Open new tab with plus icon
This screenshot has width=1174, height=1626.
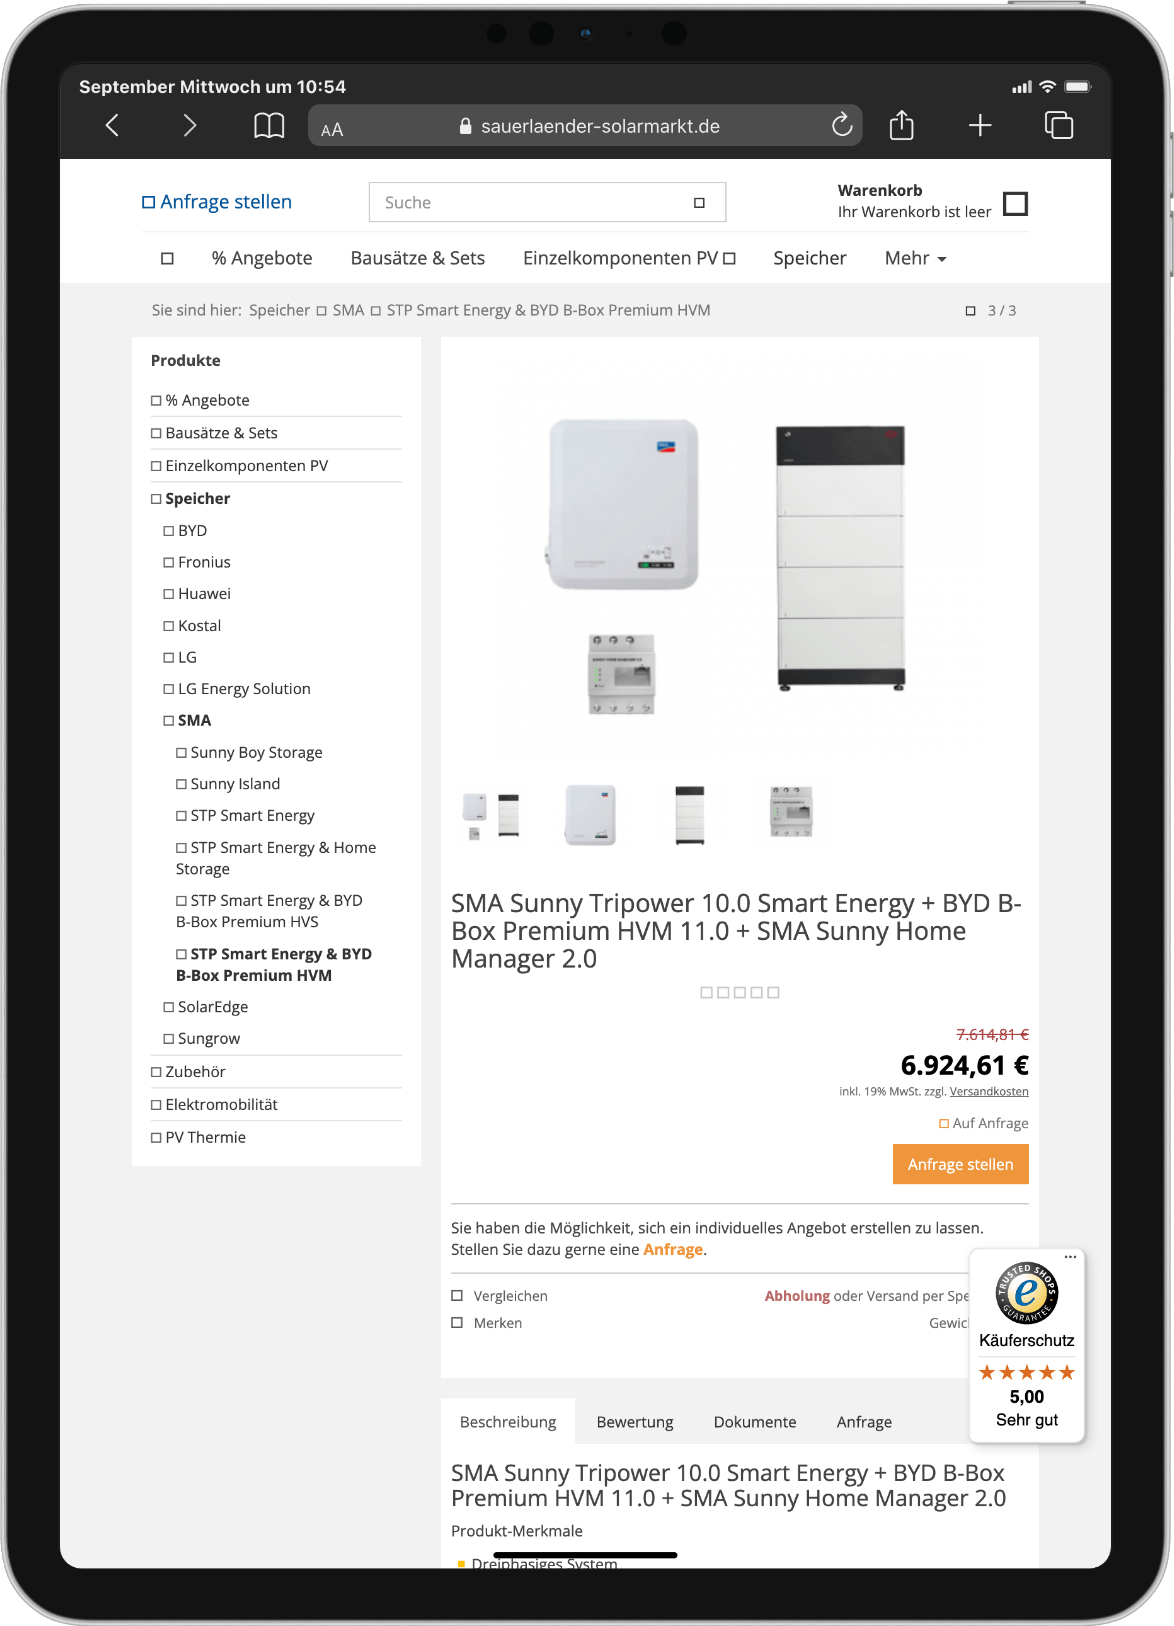980,125
